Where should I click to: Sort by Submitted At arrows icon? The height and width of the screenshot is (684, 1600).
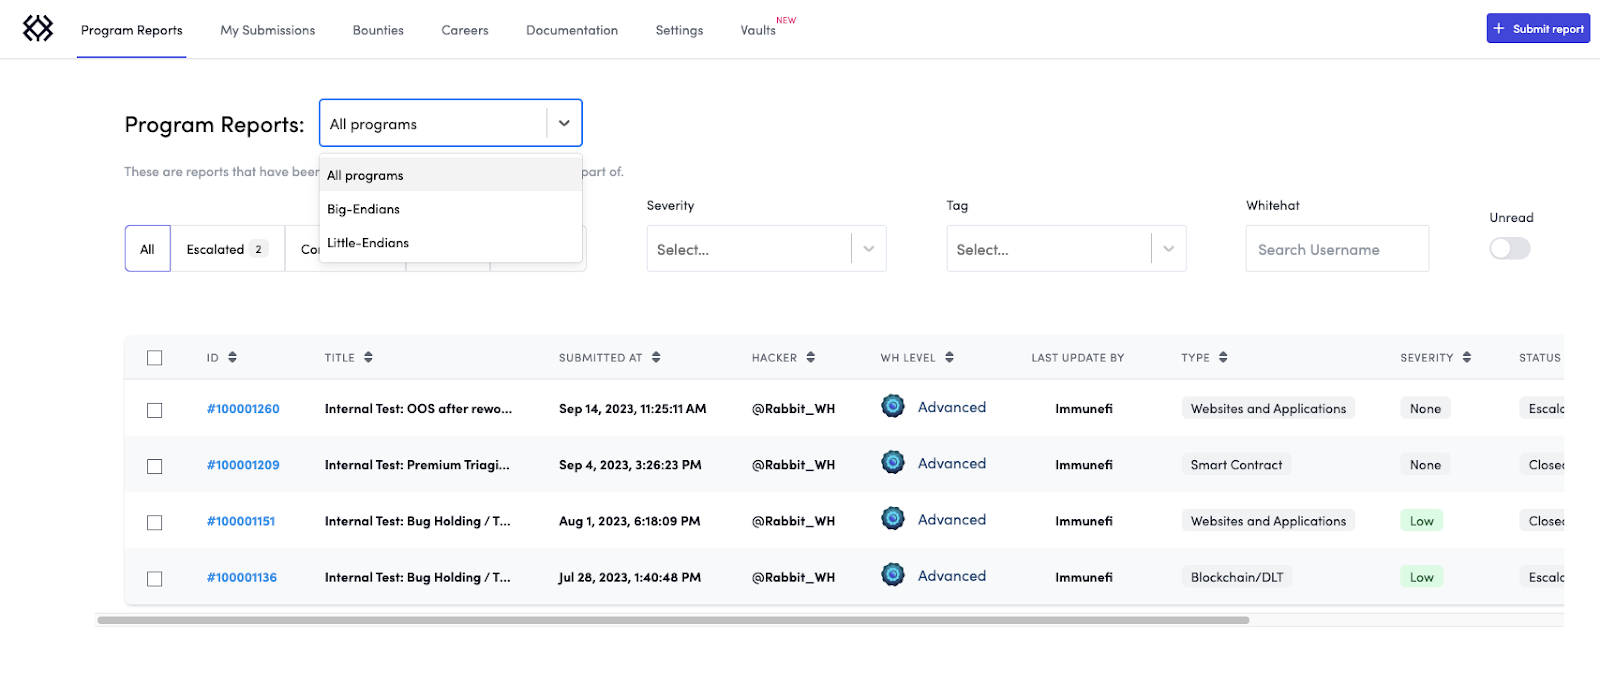[x=656, y=357]
